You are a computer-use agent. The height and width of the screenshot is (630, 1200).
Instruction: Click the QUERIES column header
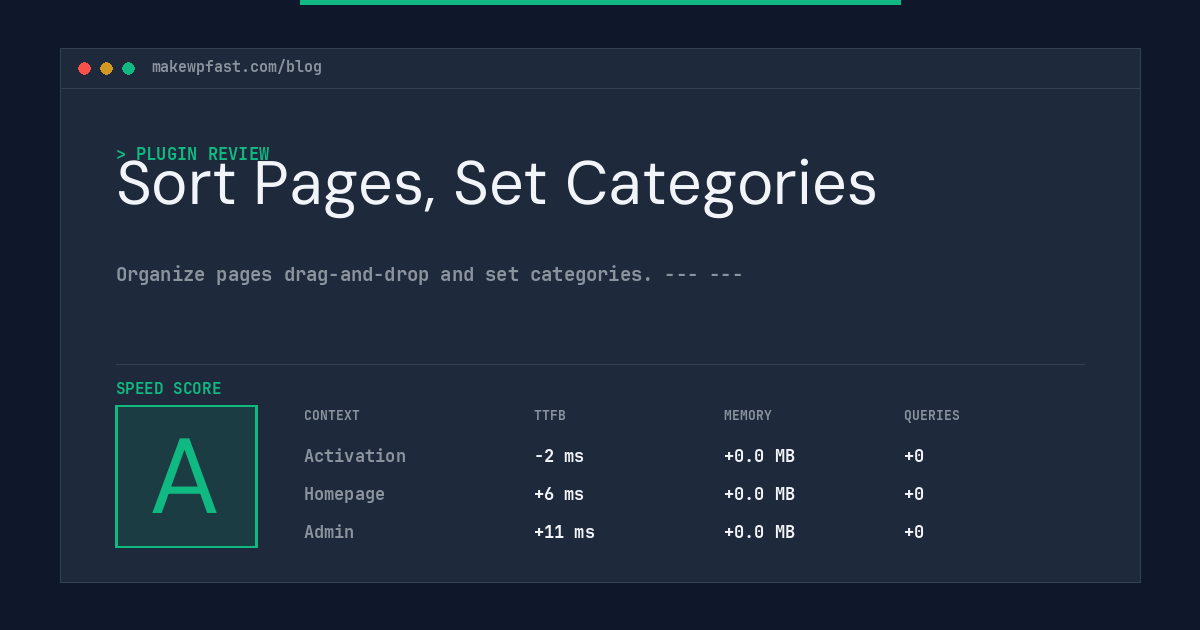click(x=932, y=416)
